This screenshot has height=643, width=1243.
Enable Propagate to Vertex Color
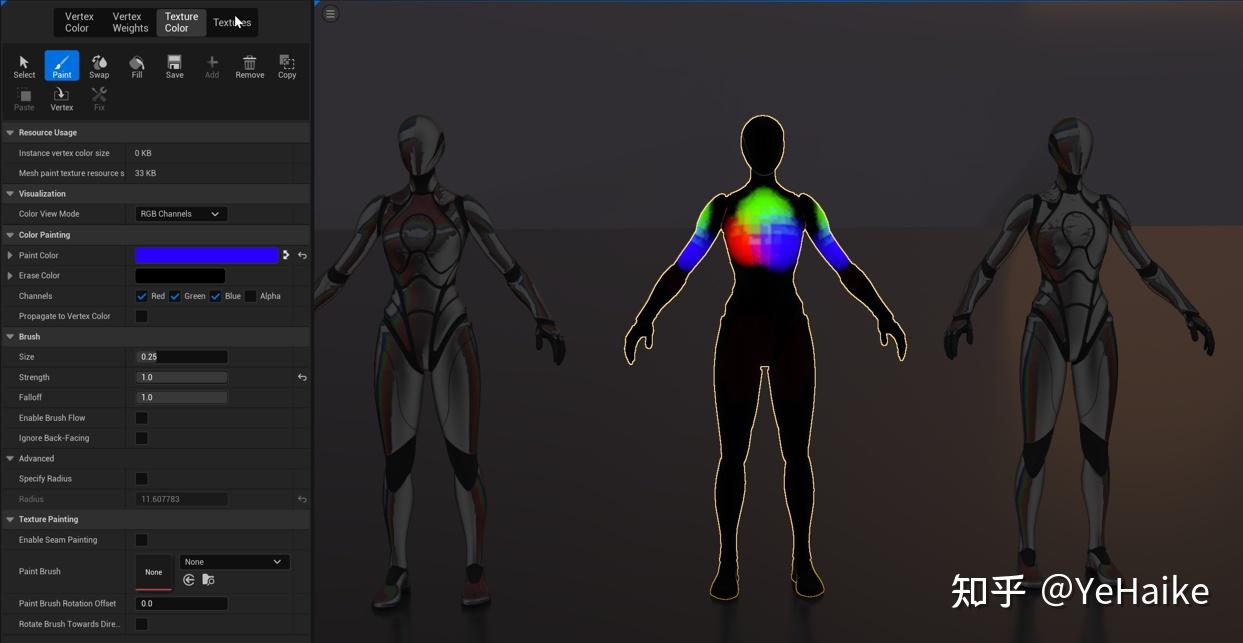(142, 316)
